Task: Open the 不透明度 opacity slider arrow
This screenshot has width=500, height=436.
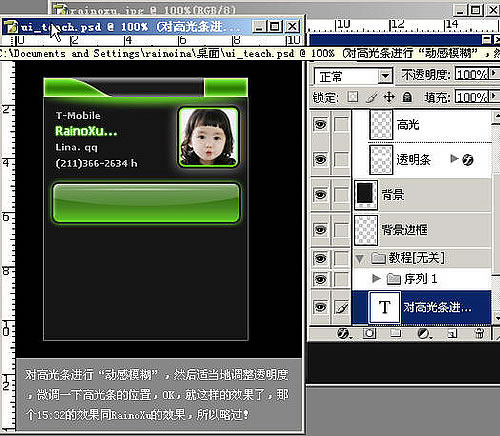Action: [x=494, y=74]
